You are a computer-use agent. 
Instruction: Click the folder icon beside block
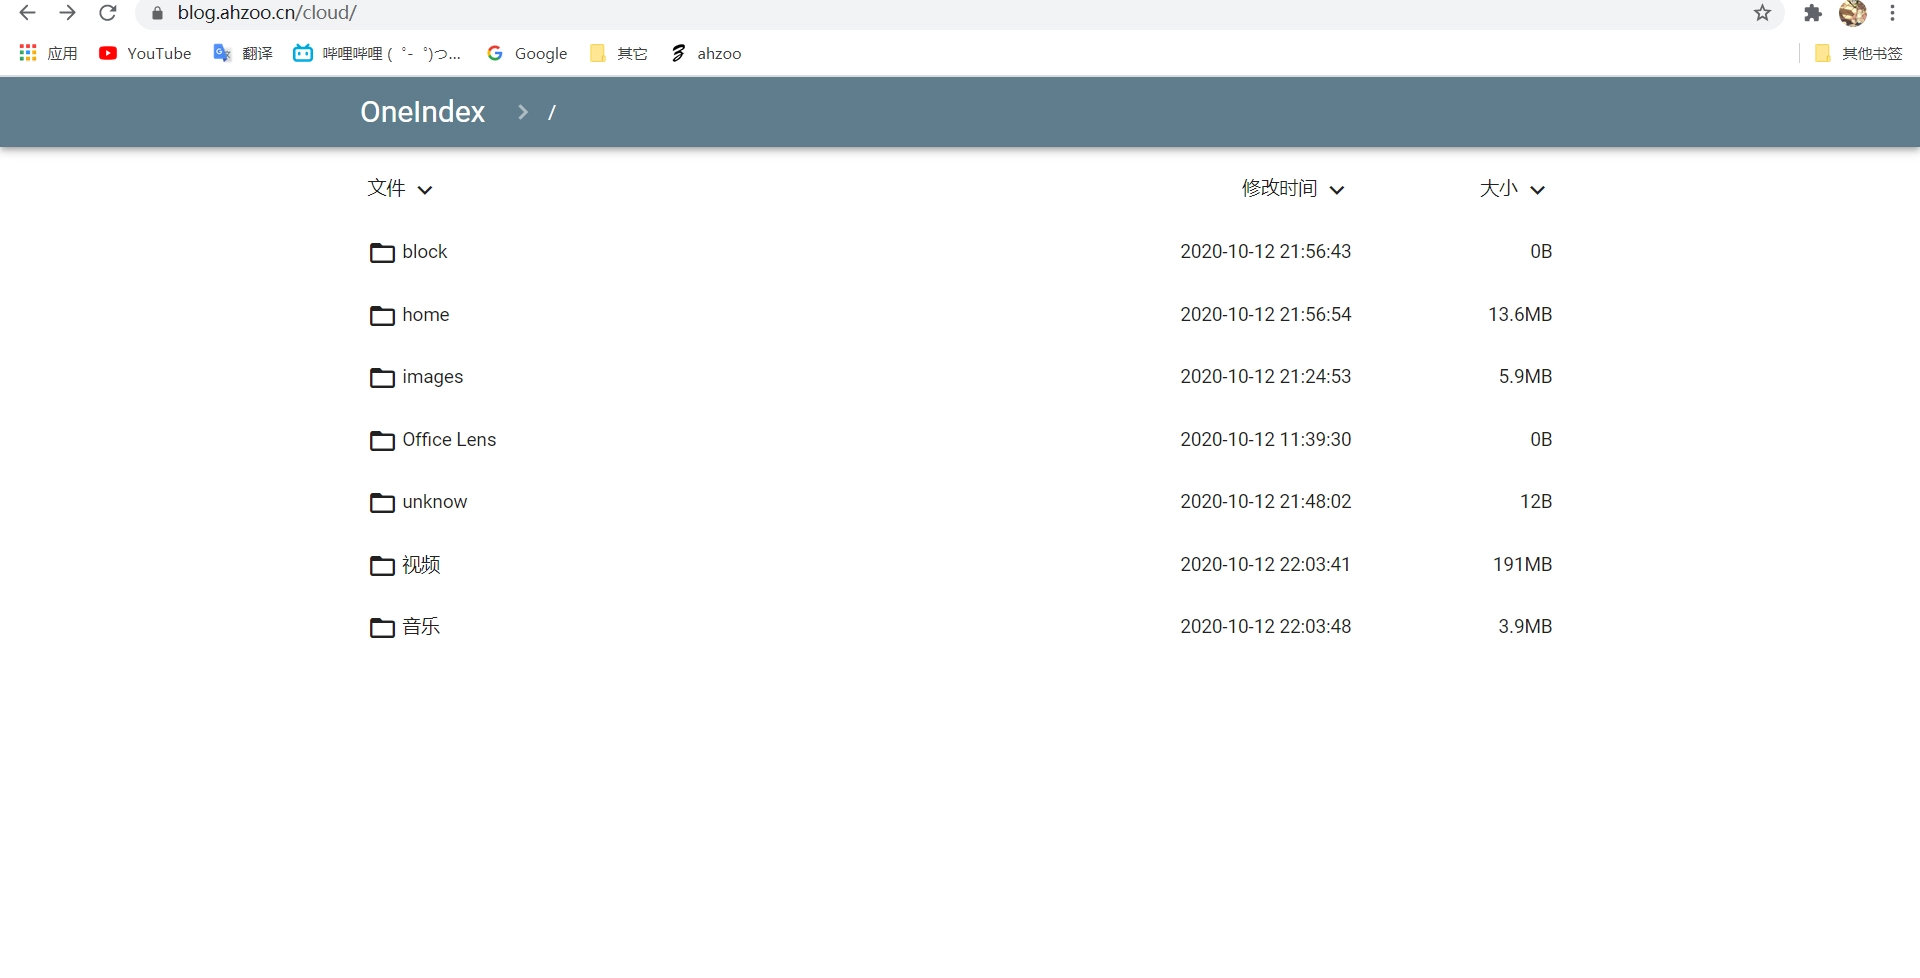(382, 253)
